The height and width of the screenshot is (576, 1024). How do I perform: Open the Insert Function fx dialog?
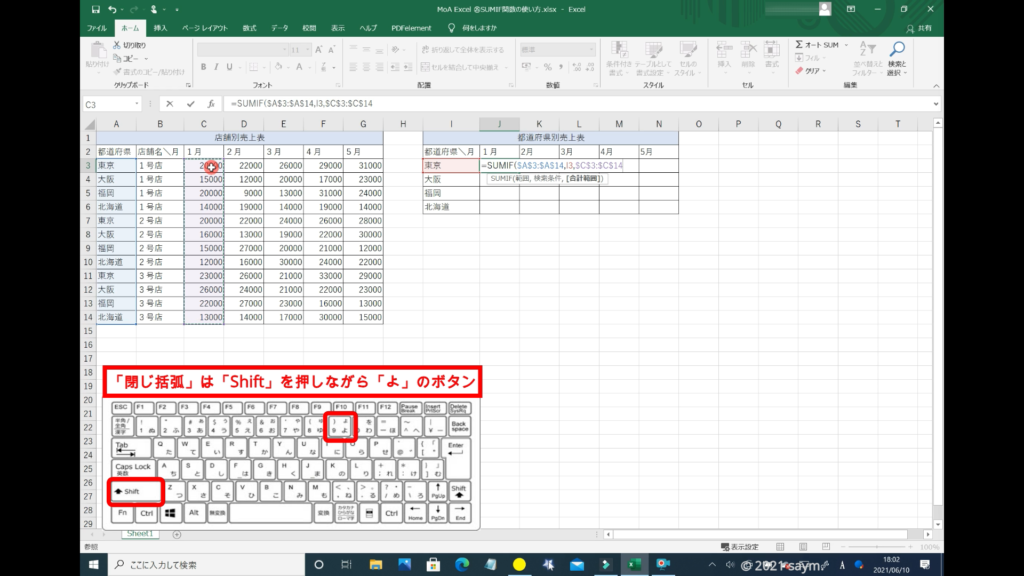click(x=211, y=104)
